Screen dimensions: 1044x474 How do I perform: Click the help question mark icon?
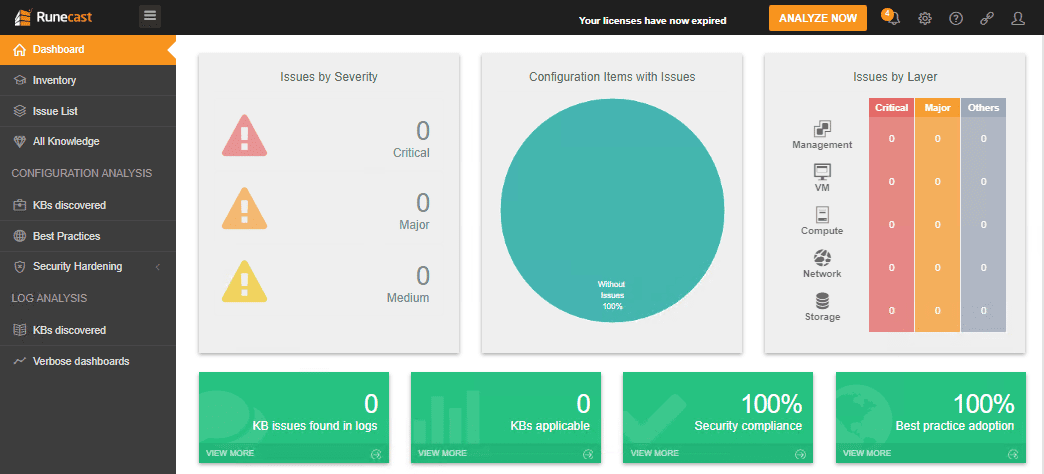click(x=956, y=18)
